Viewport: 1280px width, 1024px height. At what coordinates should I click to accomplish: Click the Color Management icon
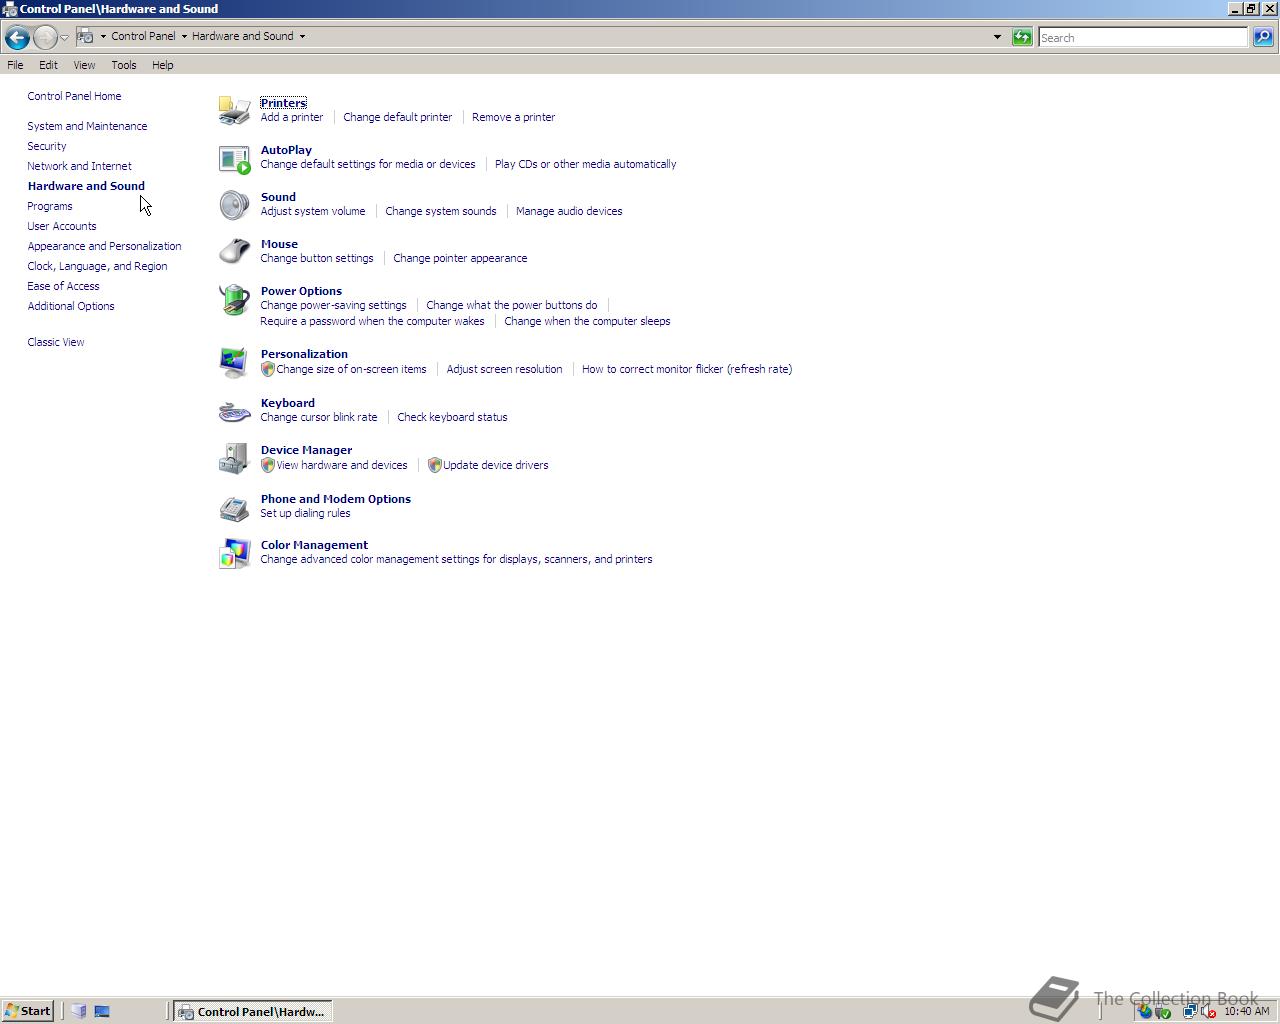point(234,553)
